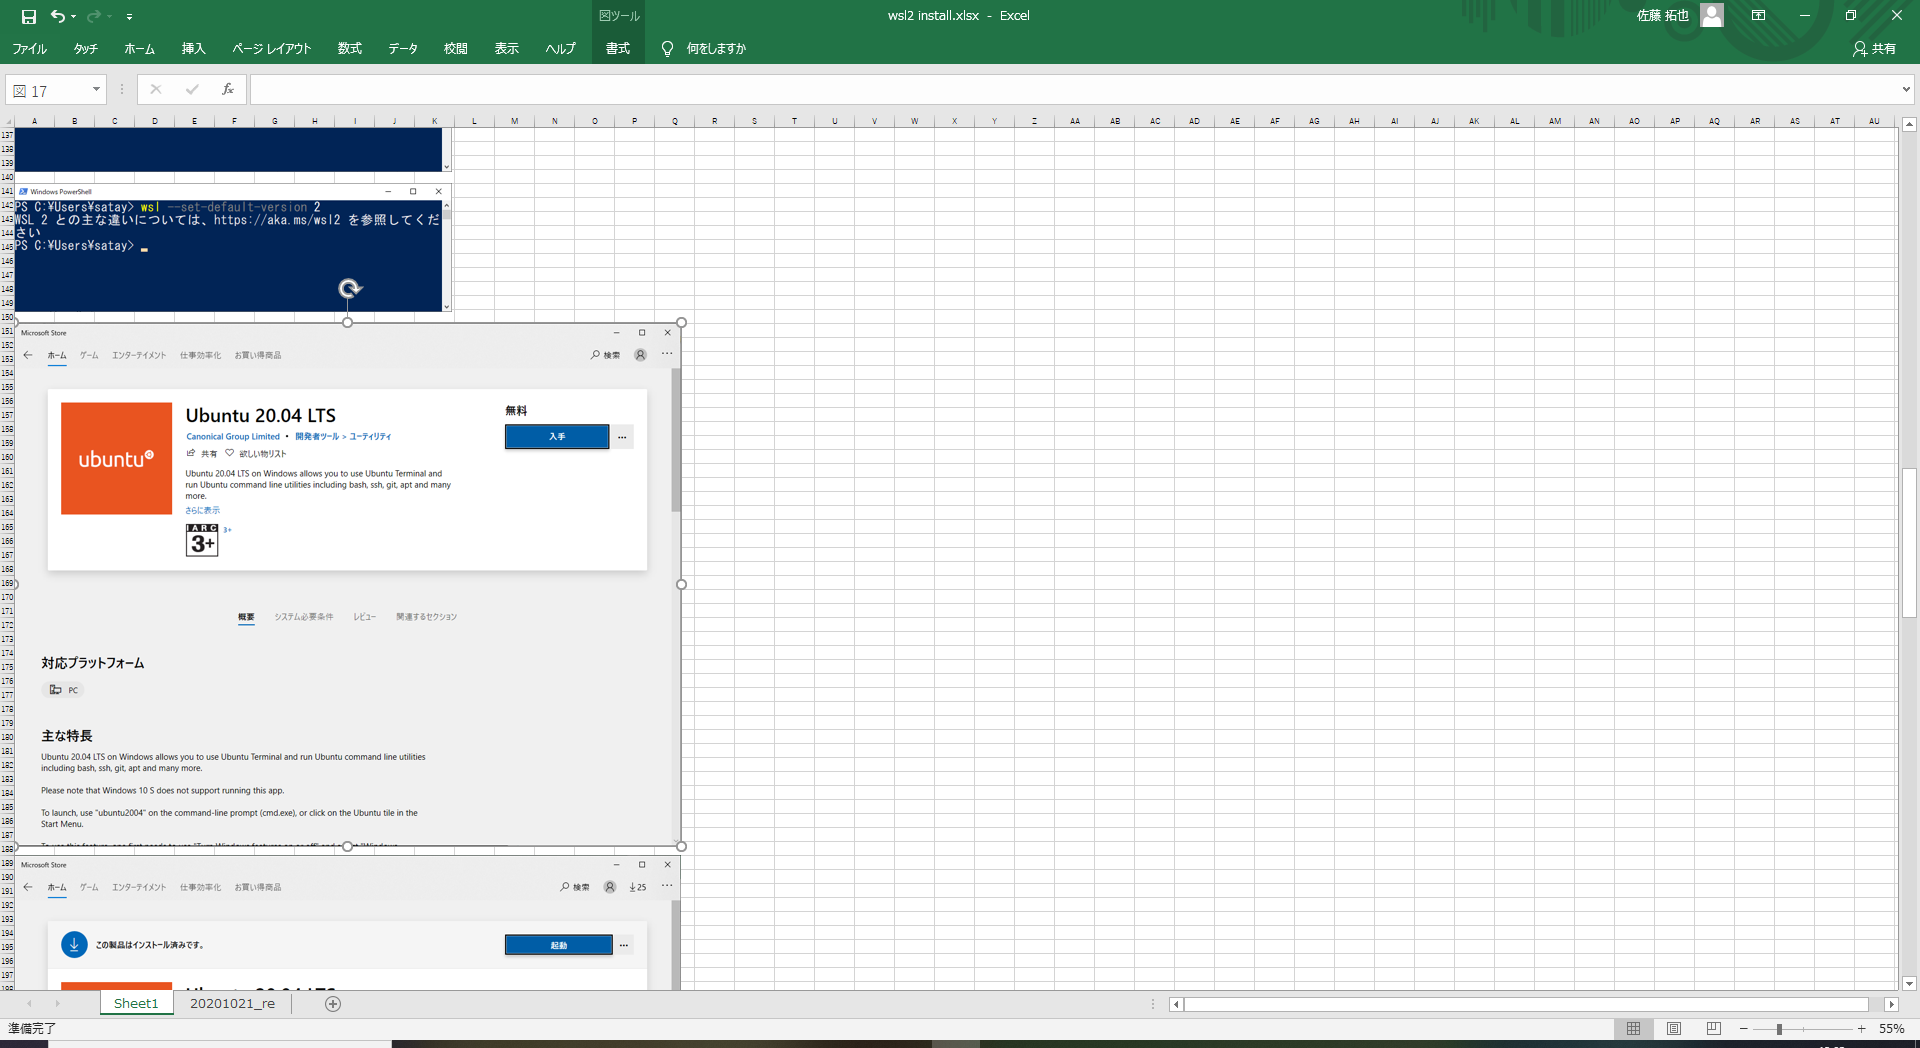Screen dimensions: 1920x1048
Task: Click the システム必要条件 tab
Action: point(304,617)
